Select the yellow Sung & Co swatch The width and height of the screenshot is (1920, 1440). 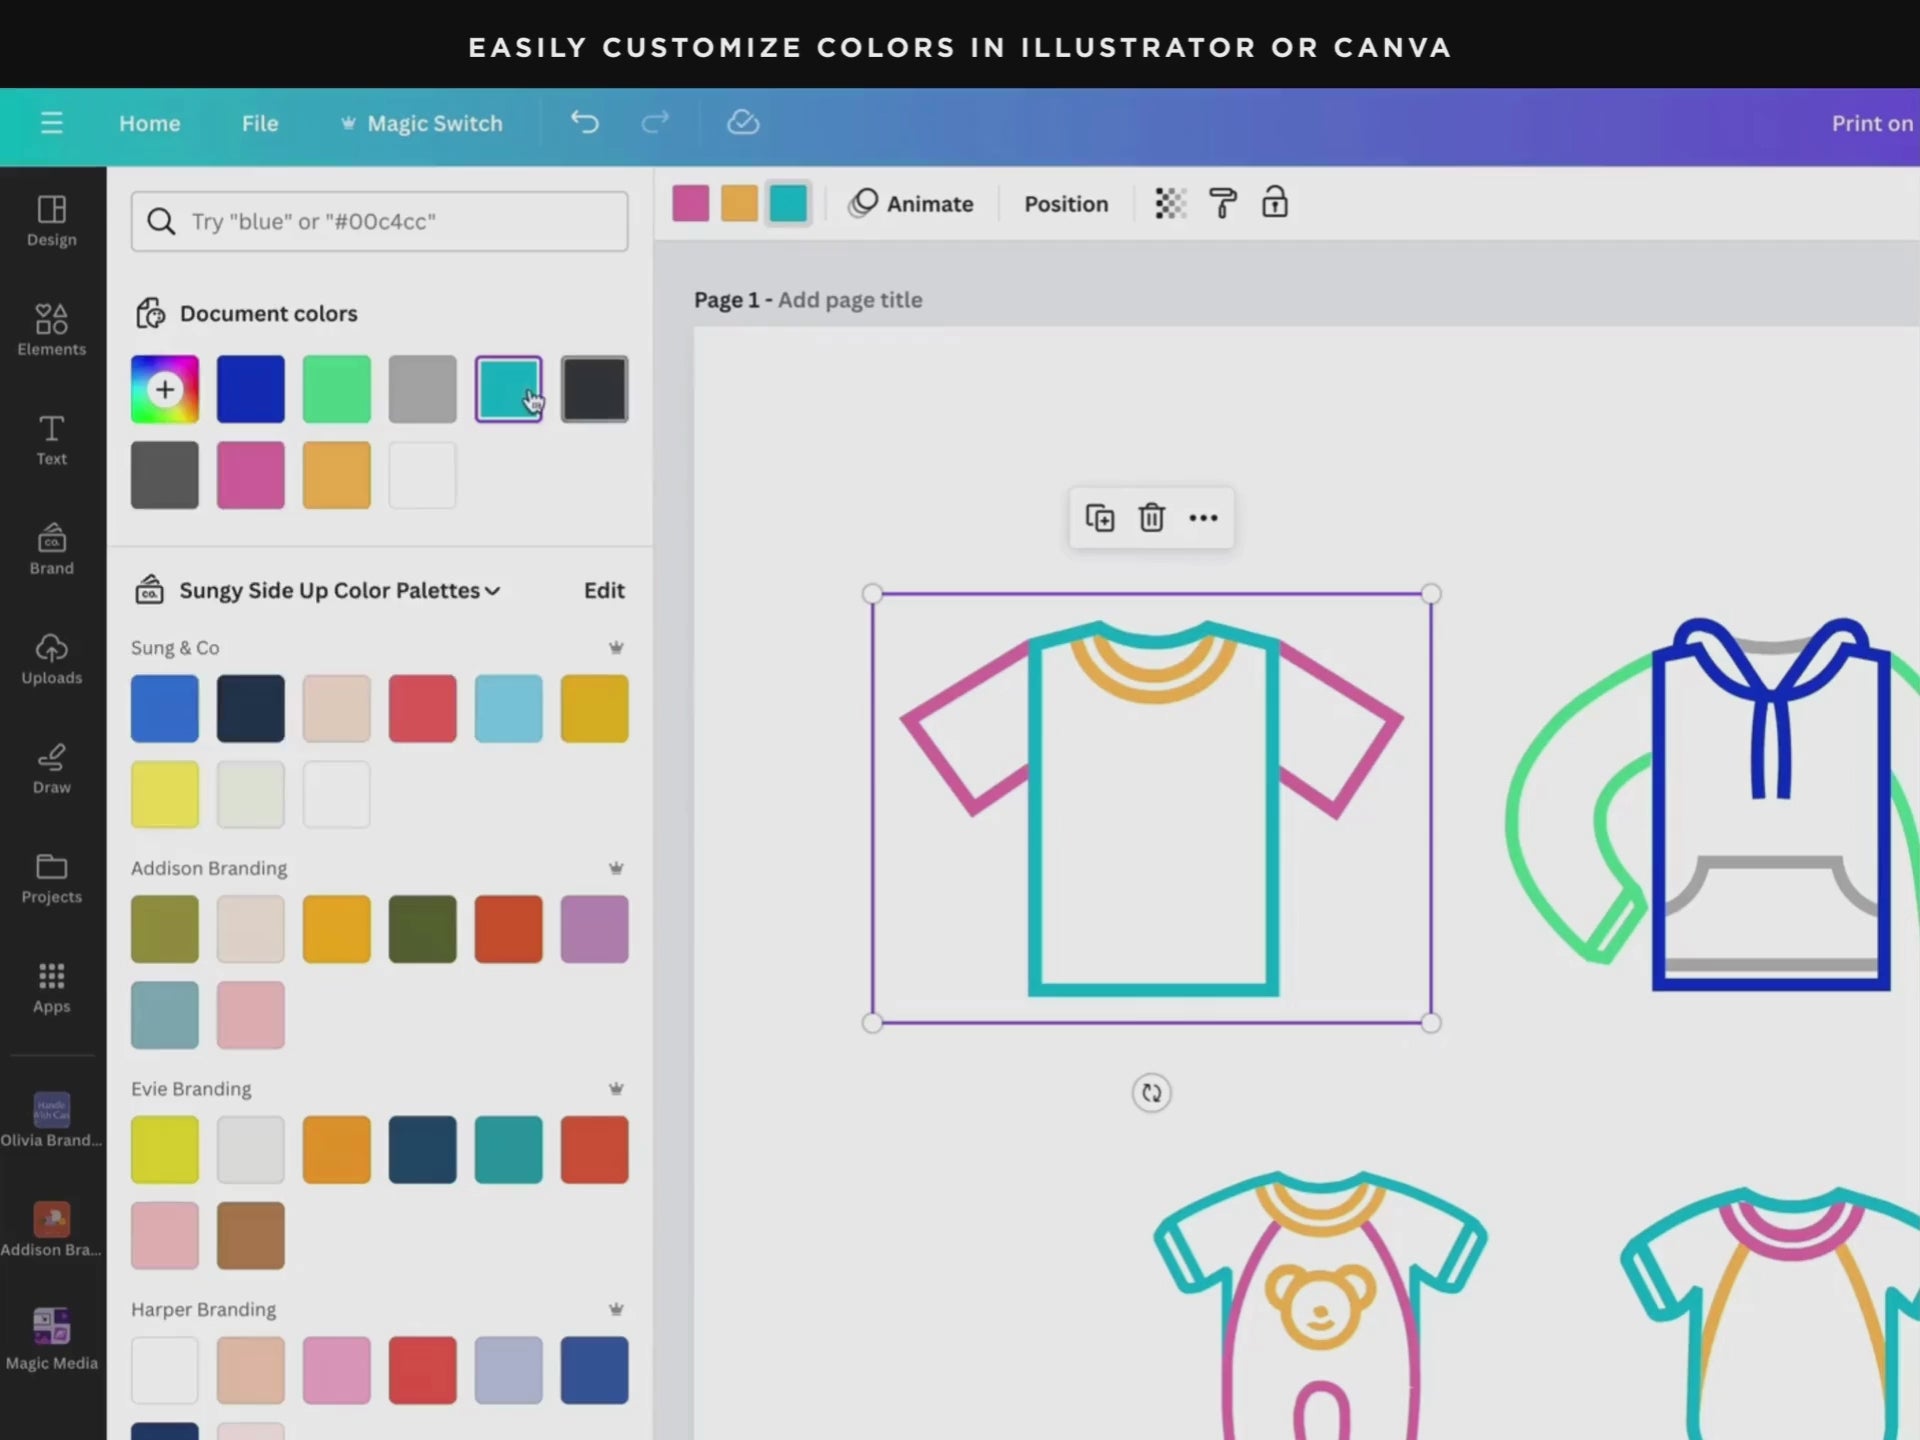(165, 795)
